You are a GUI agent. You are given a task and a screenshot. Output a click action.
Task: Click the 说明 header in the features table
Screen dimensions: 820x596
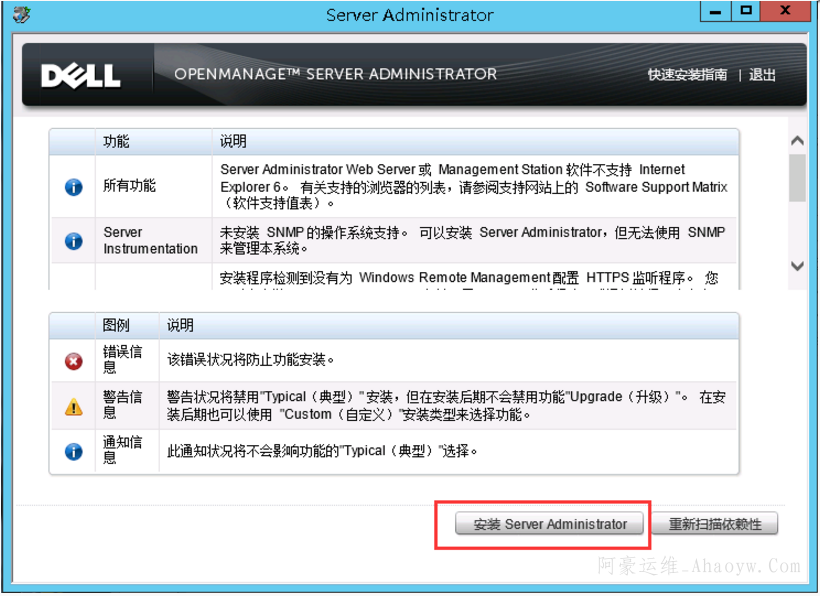point(233,141)
